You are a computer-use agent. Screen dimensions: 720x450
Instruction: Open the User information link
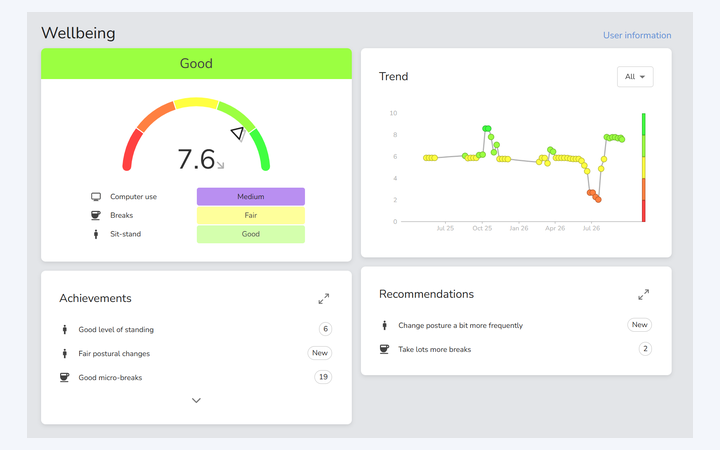637,35
